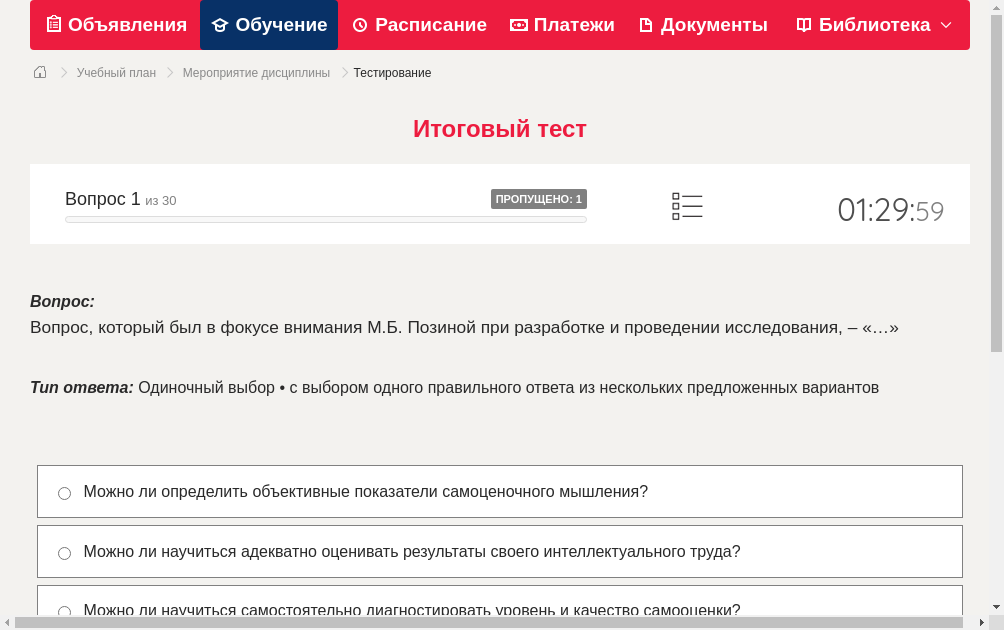Click the home icon in the breadcrumb
This screenshot has width=1004, height=630.
tap(39, 72)
